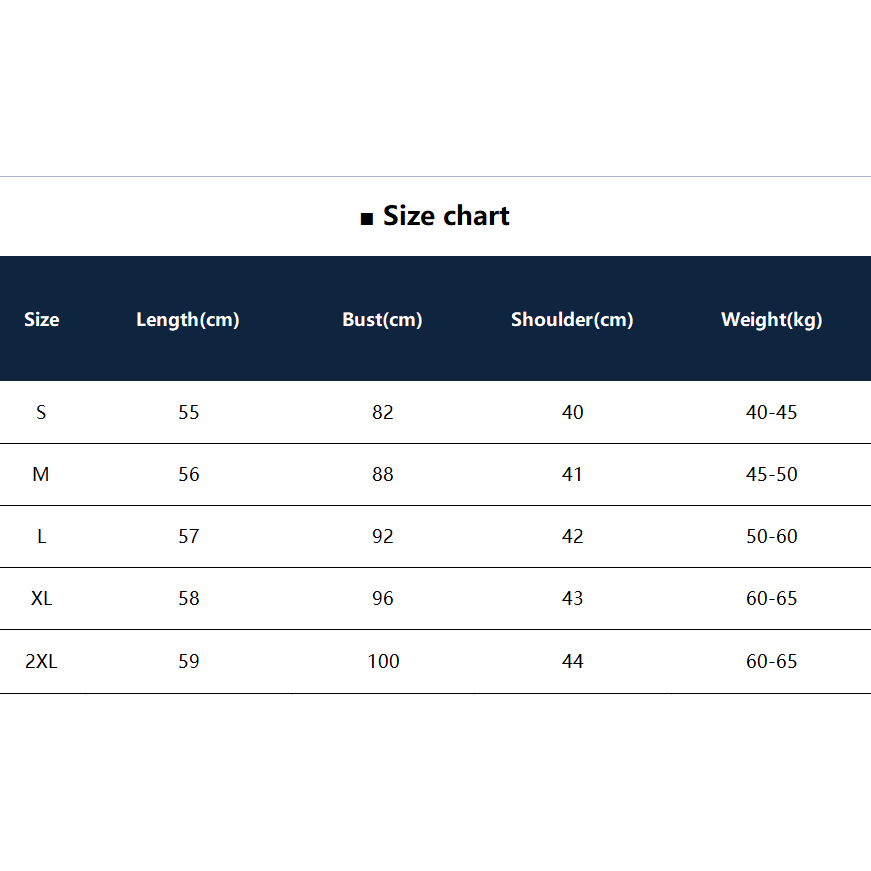Click the Shoulder(cm) column header
Screen dimensions: 871x871
(572, 320)
